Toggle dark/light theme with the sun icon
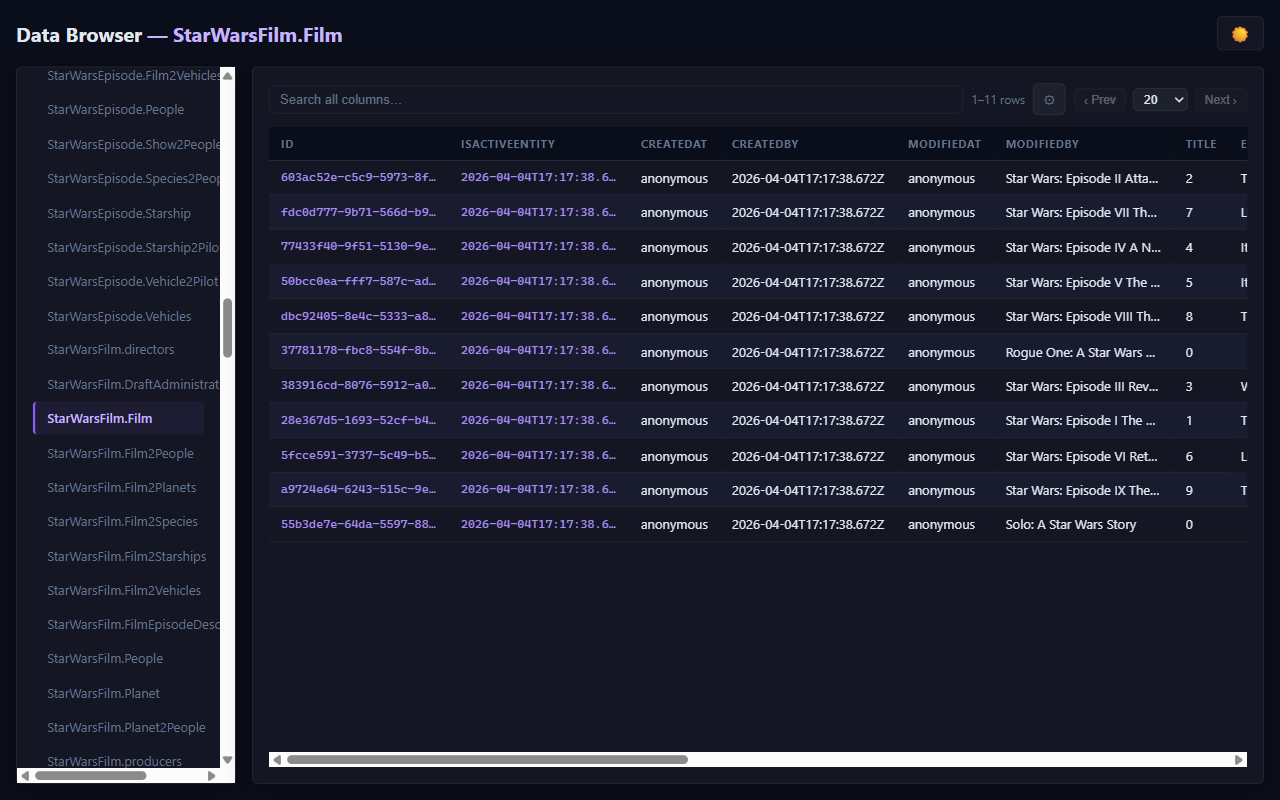The width and height of the screenshot is (1280, 800). [1239, 33]
